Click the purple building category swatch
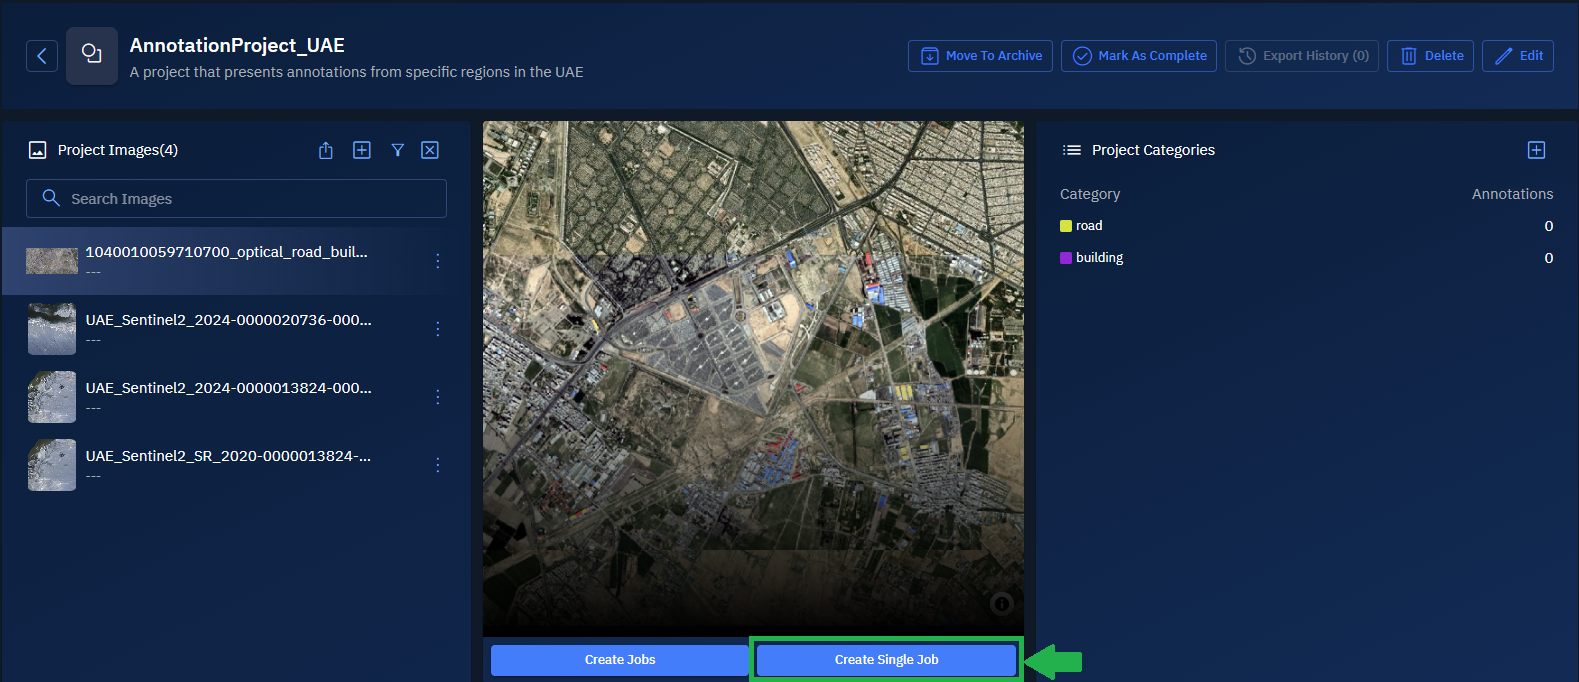 (1066, 258)
